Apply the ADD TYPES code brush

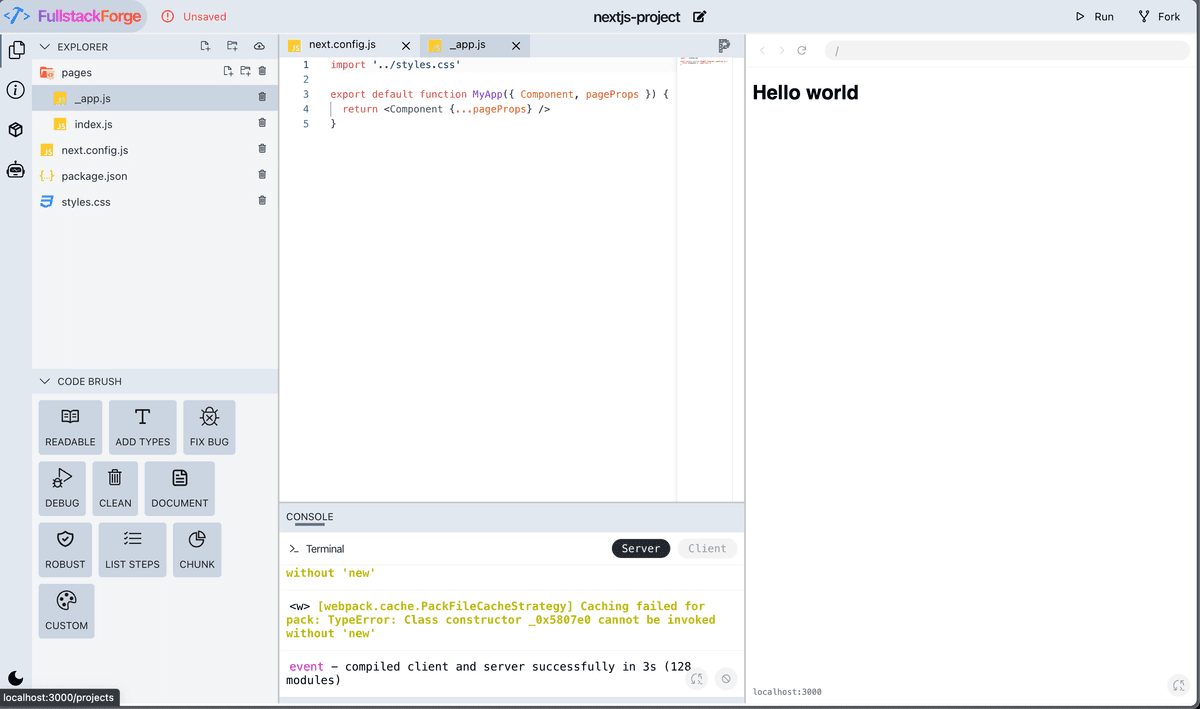click(x=142, y=427)
